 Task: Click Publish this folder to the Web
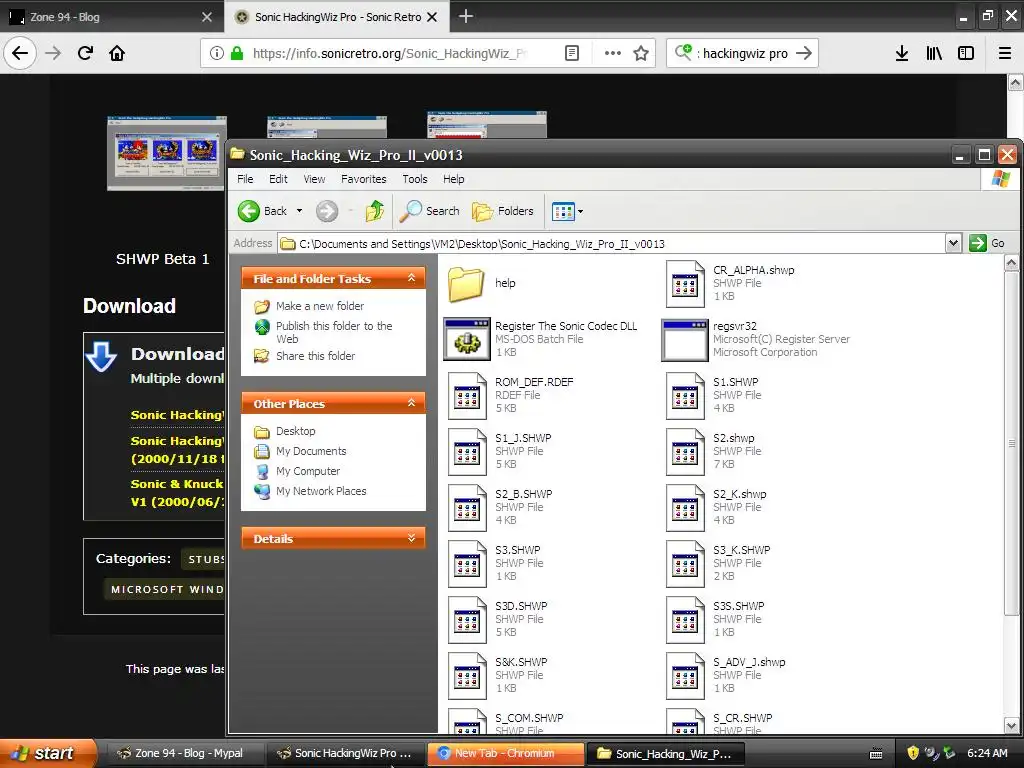point(334,332)
